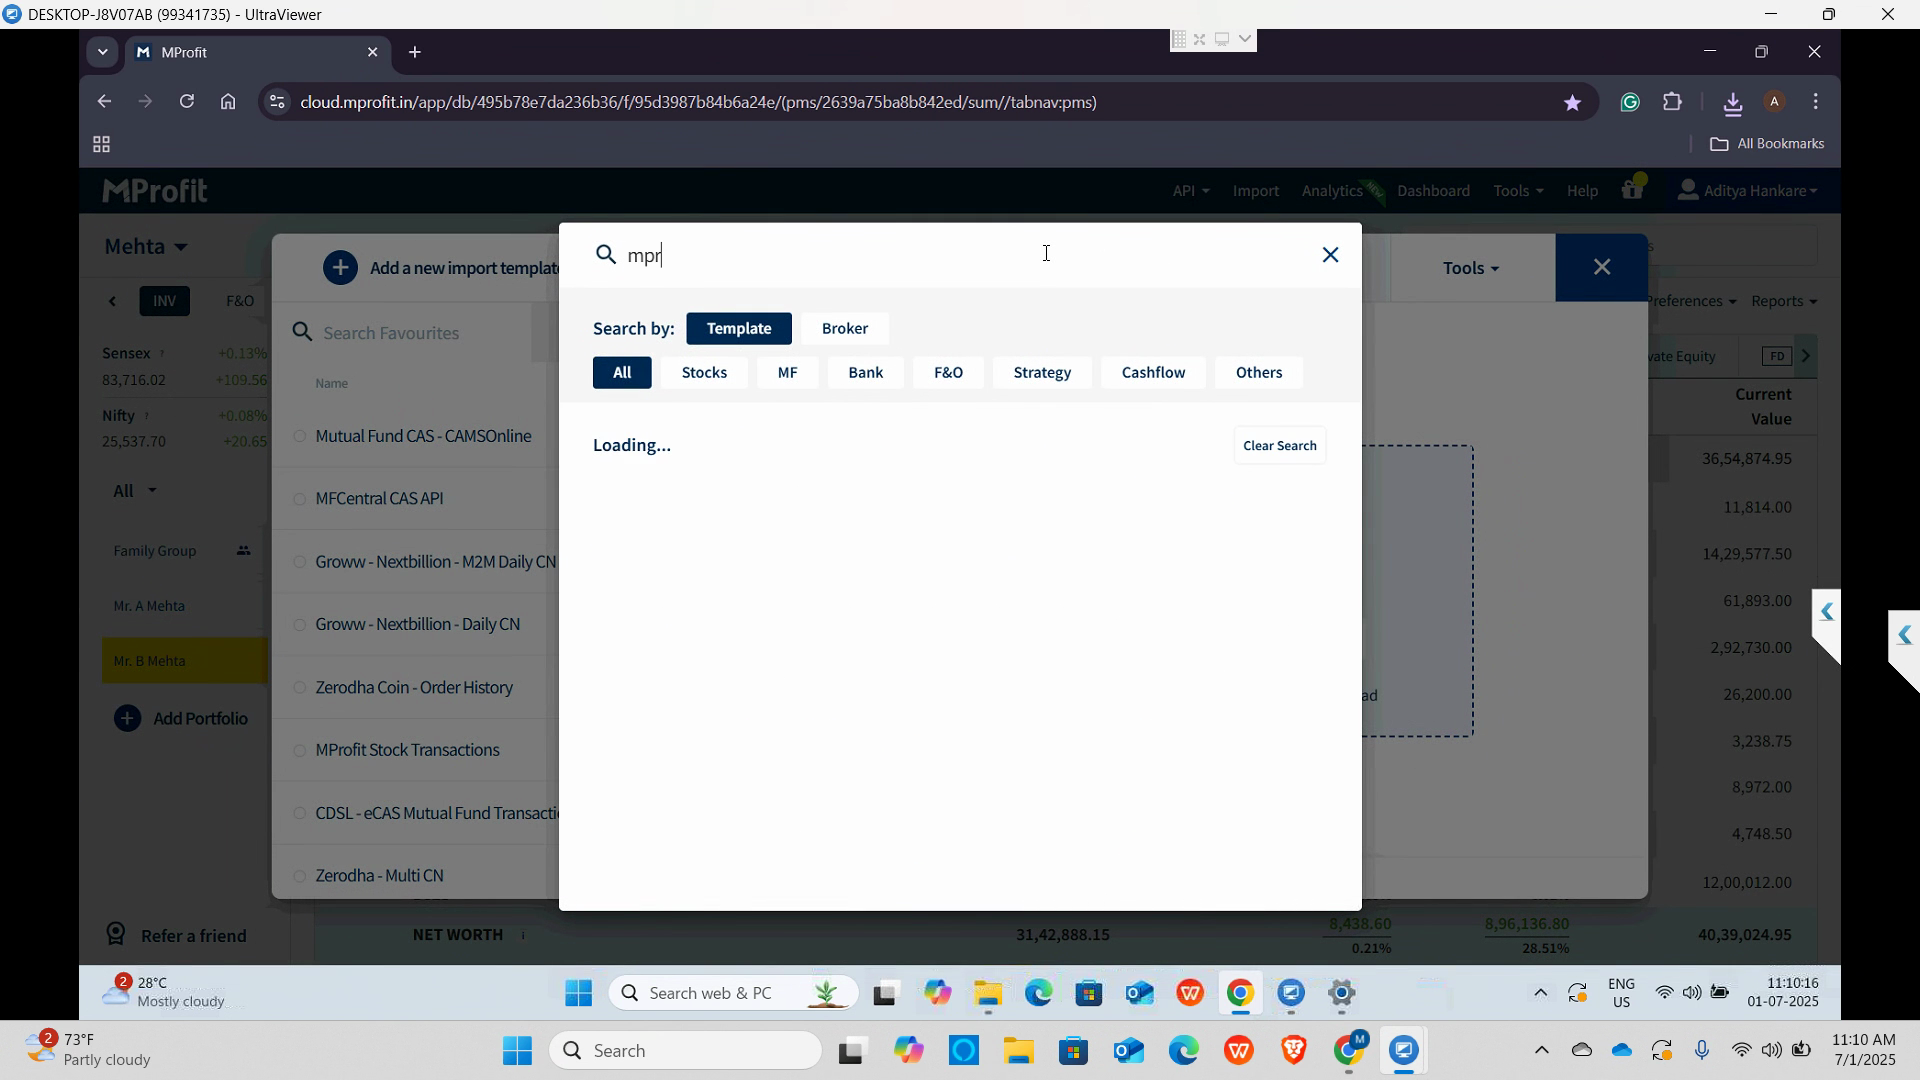The width and height of the screenshot is (1920, 1080).
Task: Open Windows Start on local taskbar
Action: click(517, 1051)
